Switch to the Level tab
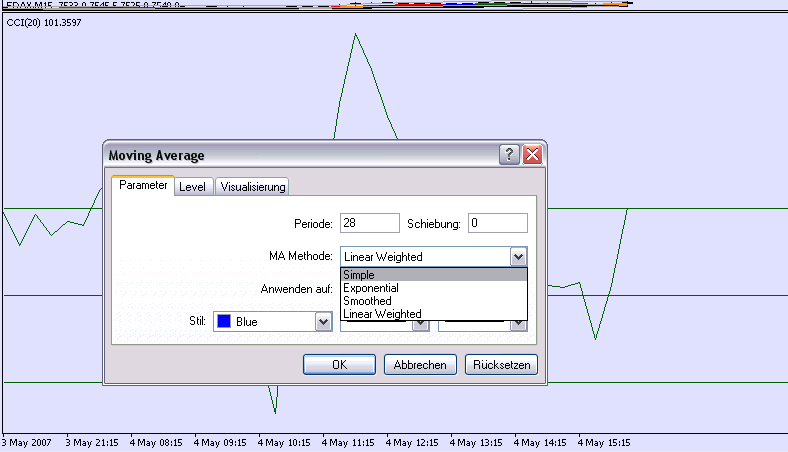The height and width of the screenshot is (452, 788). click(x=192, y=186)
